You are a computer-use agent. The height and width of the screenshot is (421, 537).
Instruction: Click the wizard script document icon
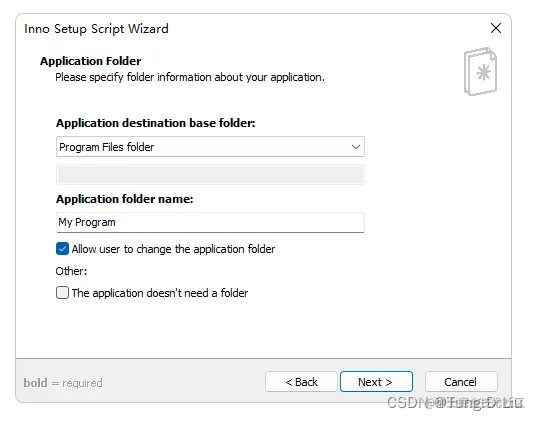(480, 71)
